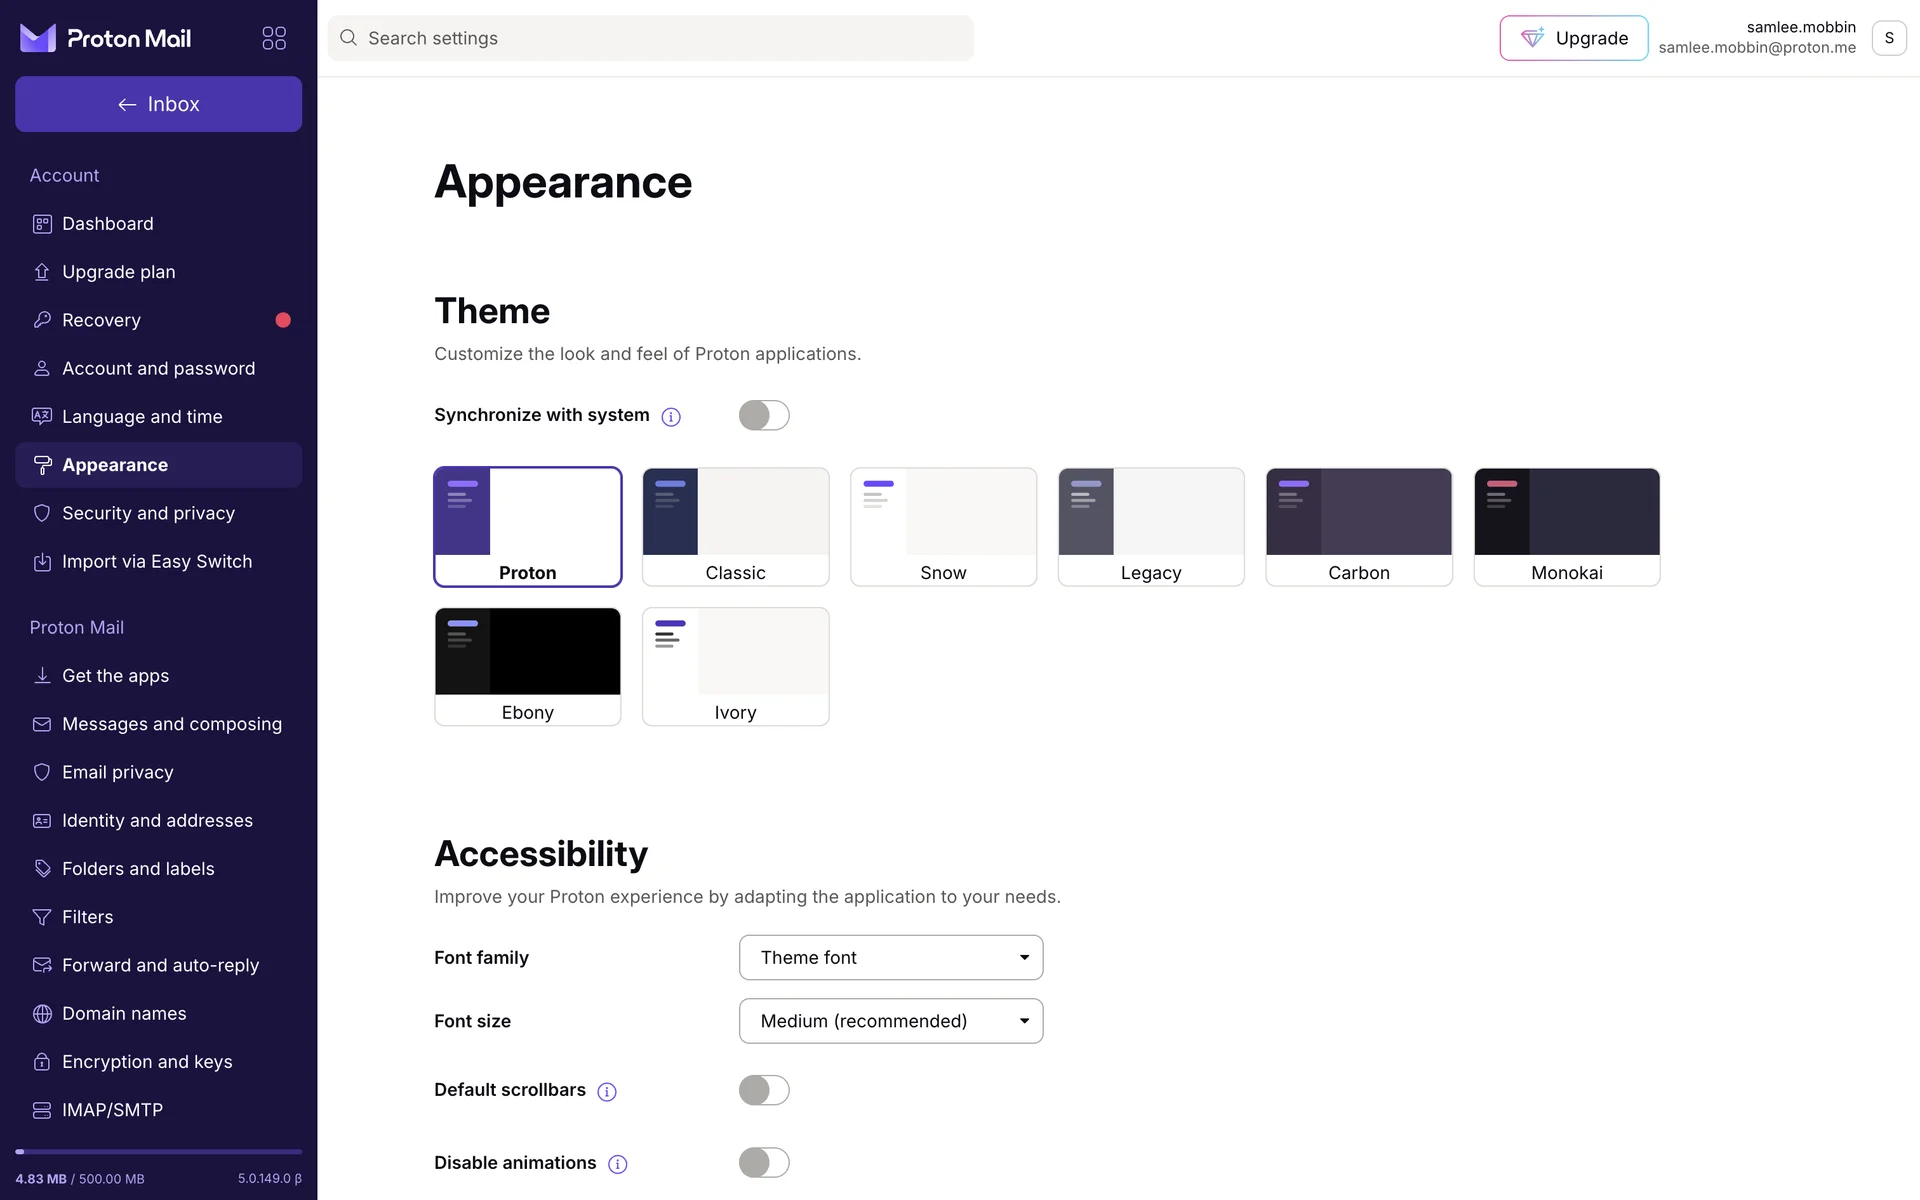Open the Folders and labels section
The width and height of the screenshot is (1920, 1200).
click(x=138, y=869)
